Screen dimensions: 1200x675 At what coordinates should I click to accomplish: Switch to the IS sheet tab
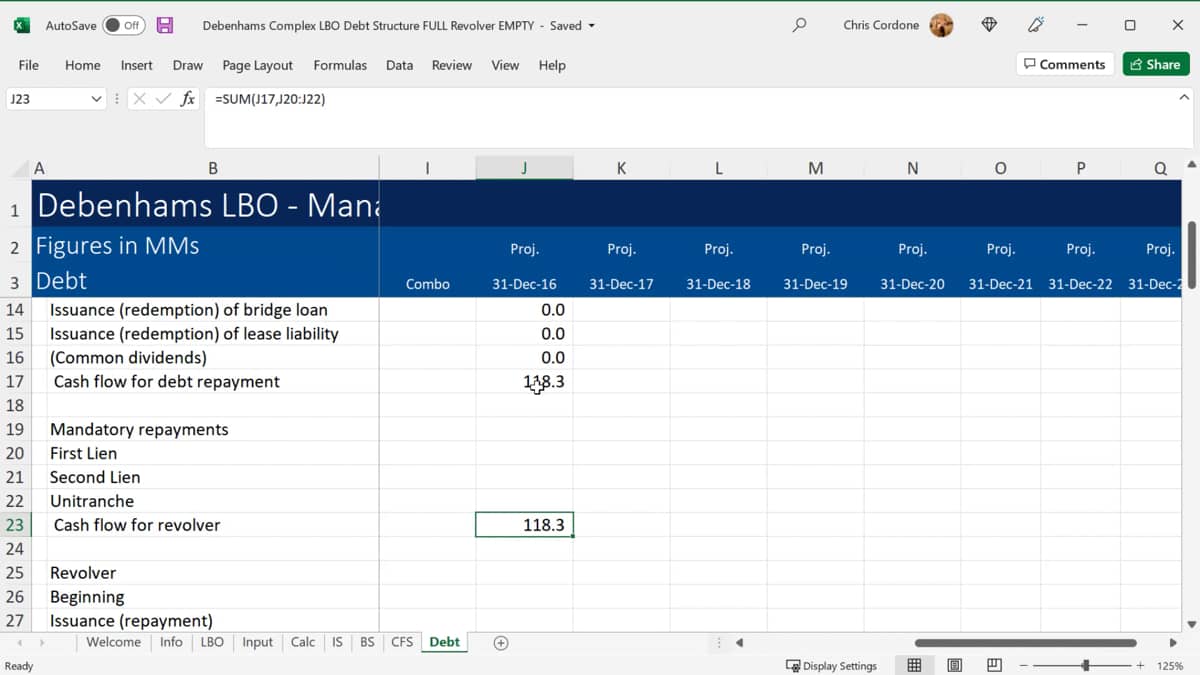point(337,642)
